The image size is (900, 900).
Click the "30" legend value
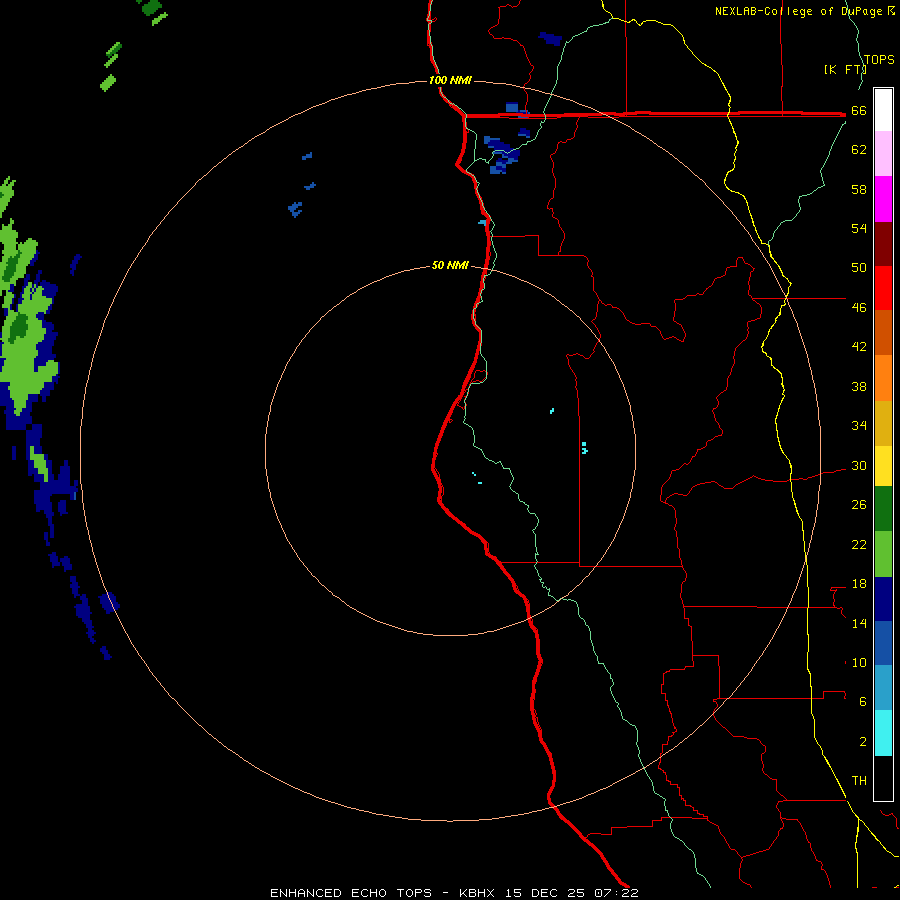pos(859,465)
